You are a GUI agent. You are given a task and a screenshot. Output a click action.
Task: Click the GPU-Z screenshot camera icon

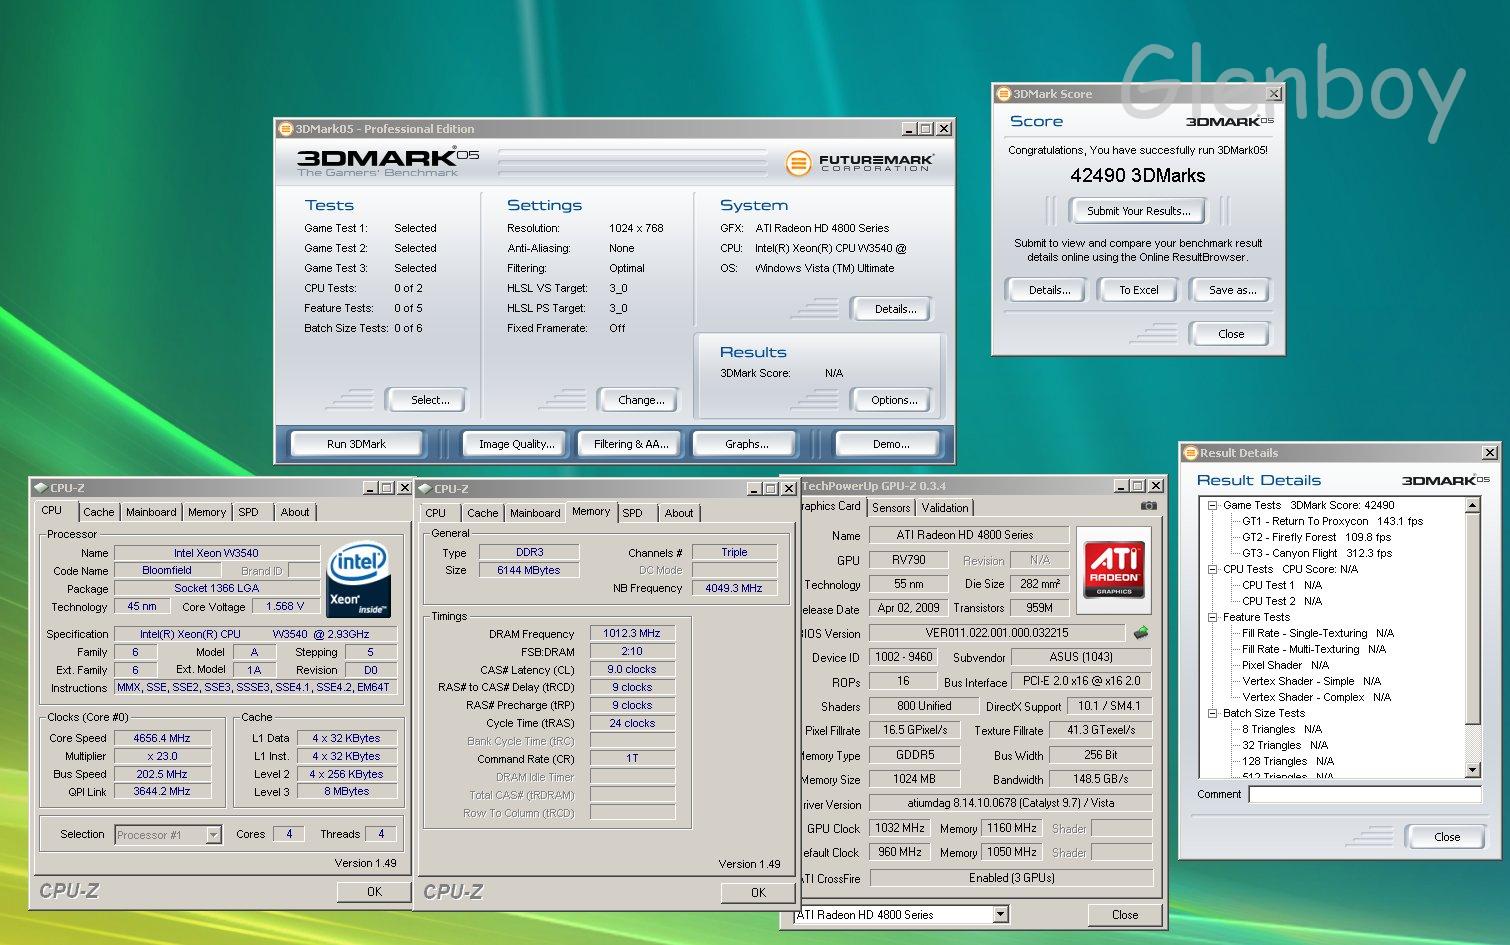tap(1148, 506)
